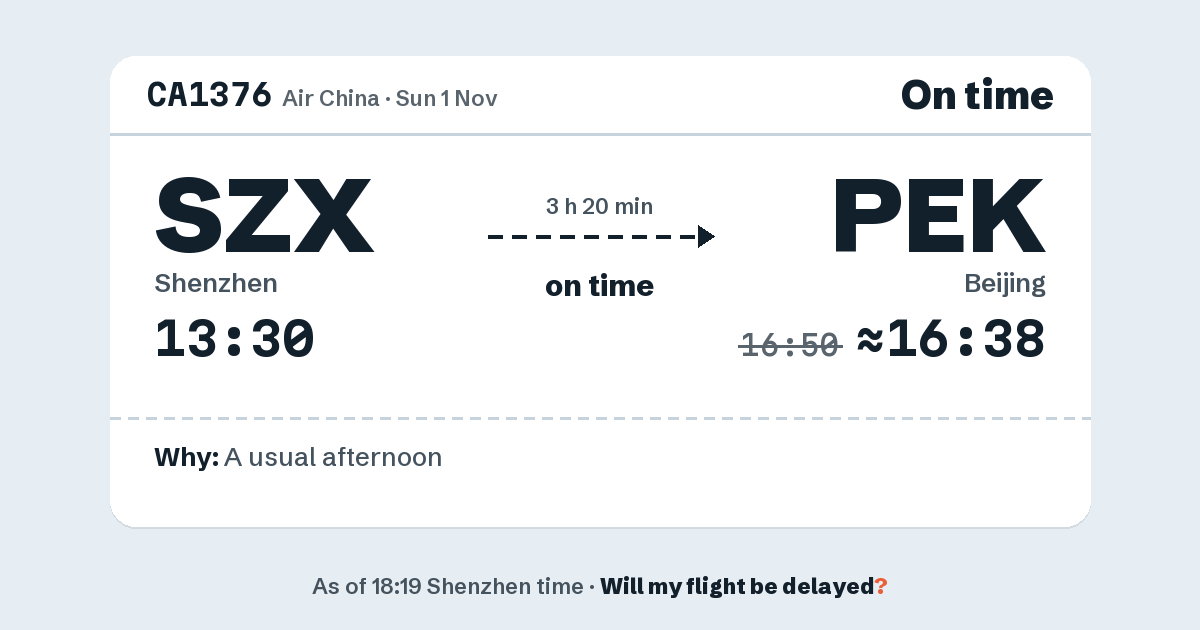
Task: Click the on time text under the route
Action: pyautogui.click(x=599, y=286)
